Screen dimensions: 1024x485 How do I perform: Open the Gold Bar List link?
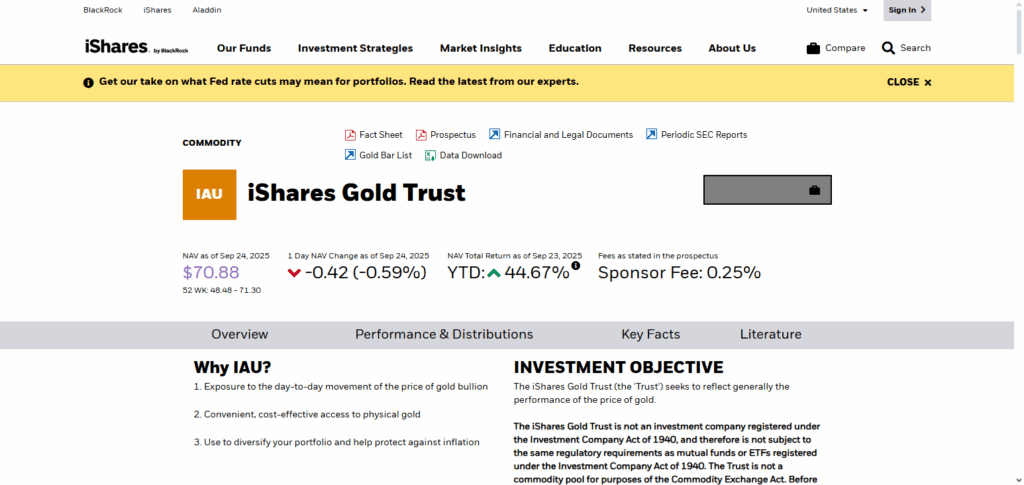pyautogui.click(x=385, y=155)
